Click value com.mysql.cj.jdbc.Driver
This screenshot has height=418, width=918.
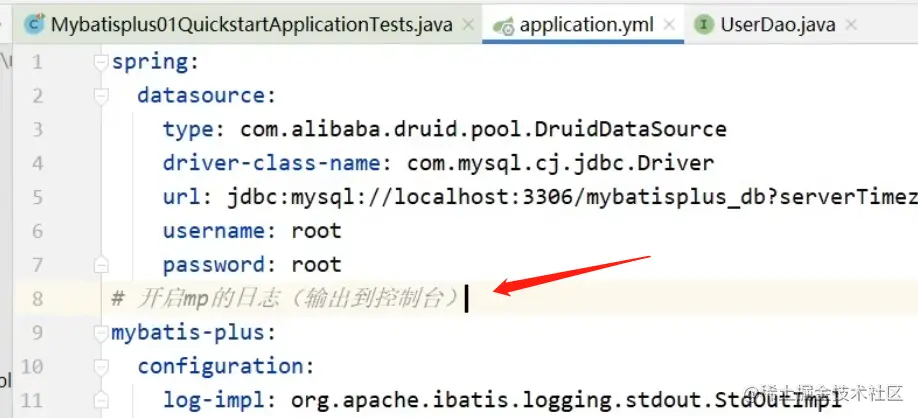click(x=561, y=163)
